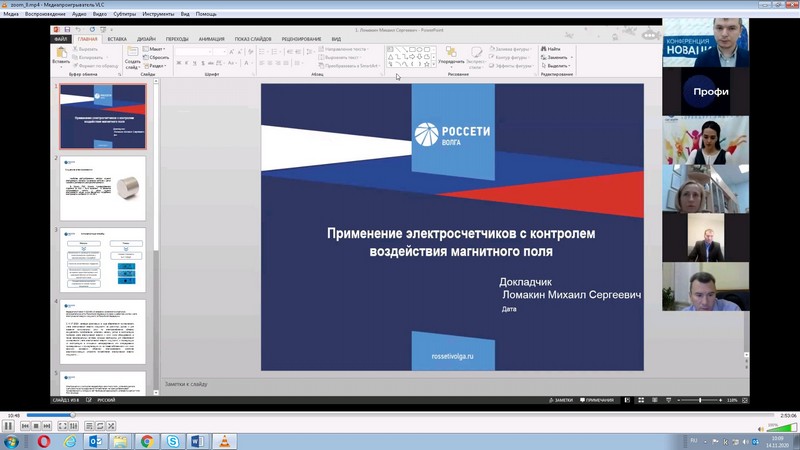Open the Раздел section dropdown

155,66
